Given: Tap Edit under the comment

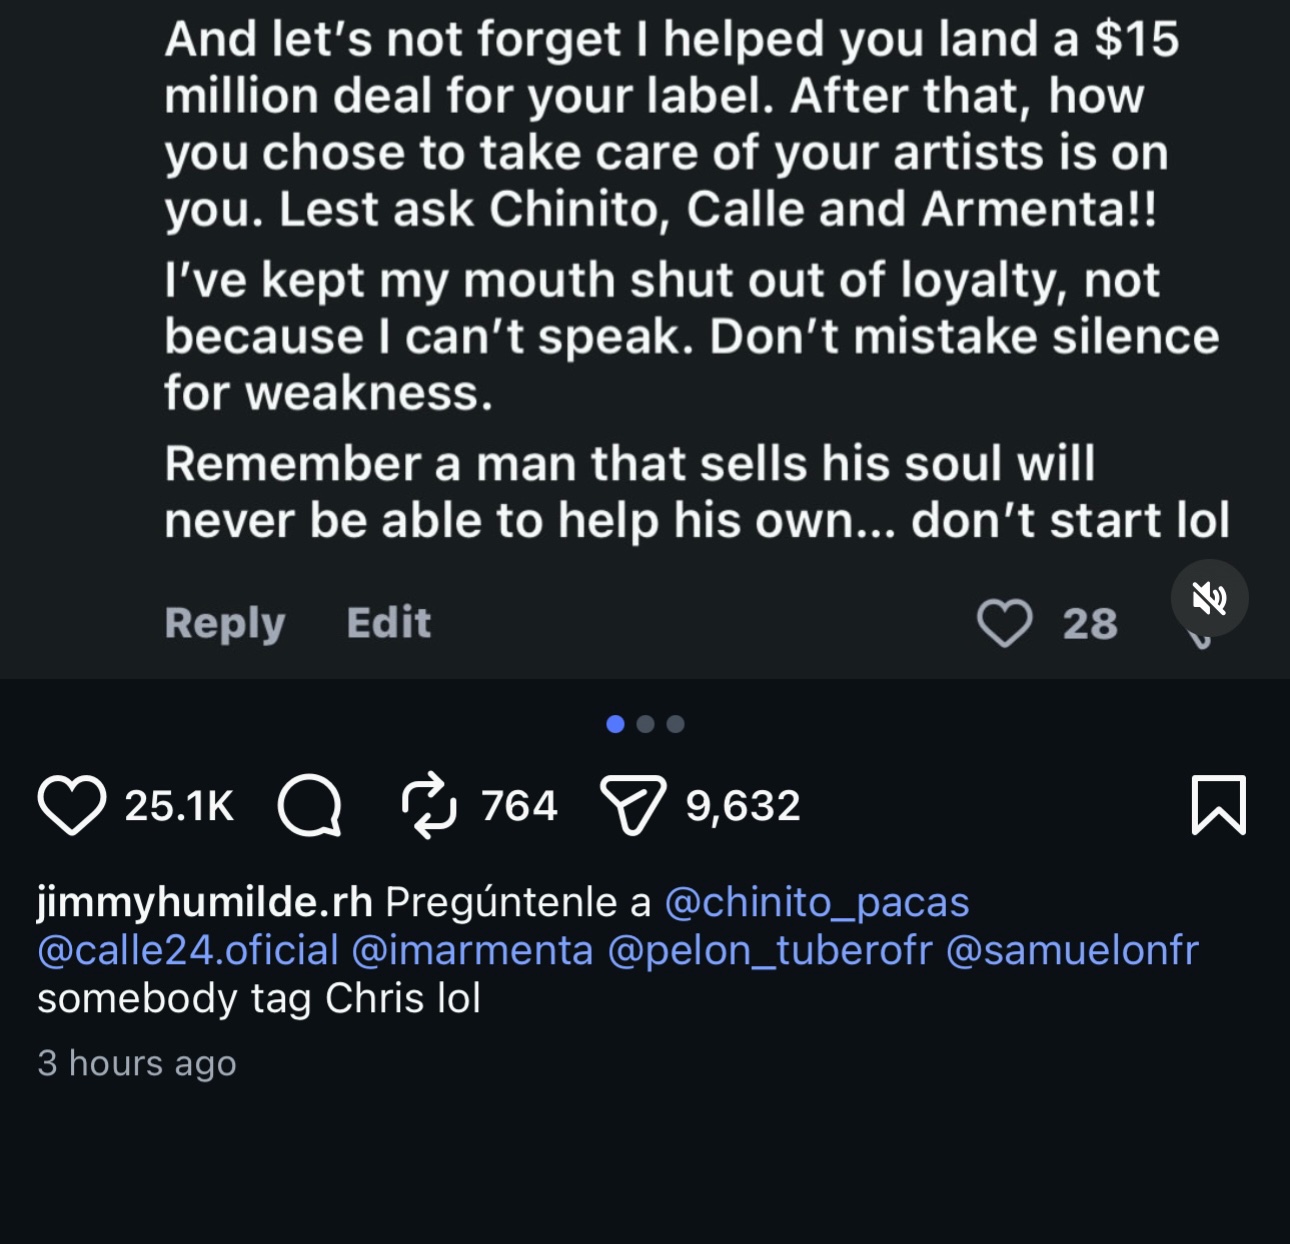Looking at the screenshot, I should pos(389,622).
